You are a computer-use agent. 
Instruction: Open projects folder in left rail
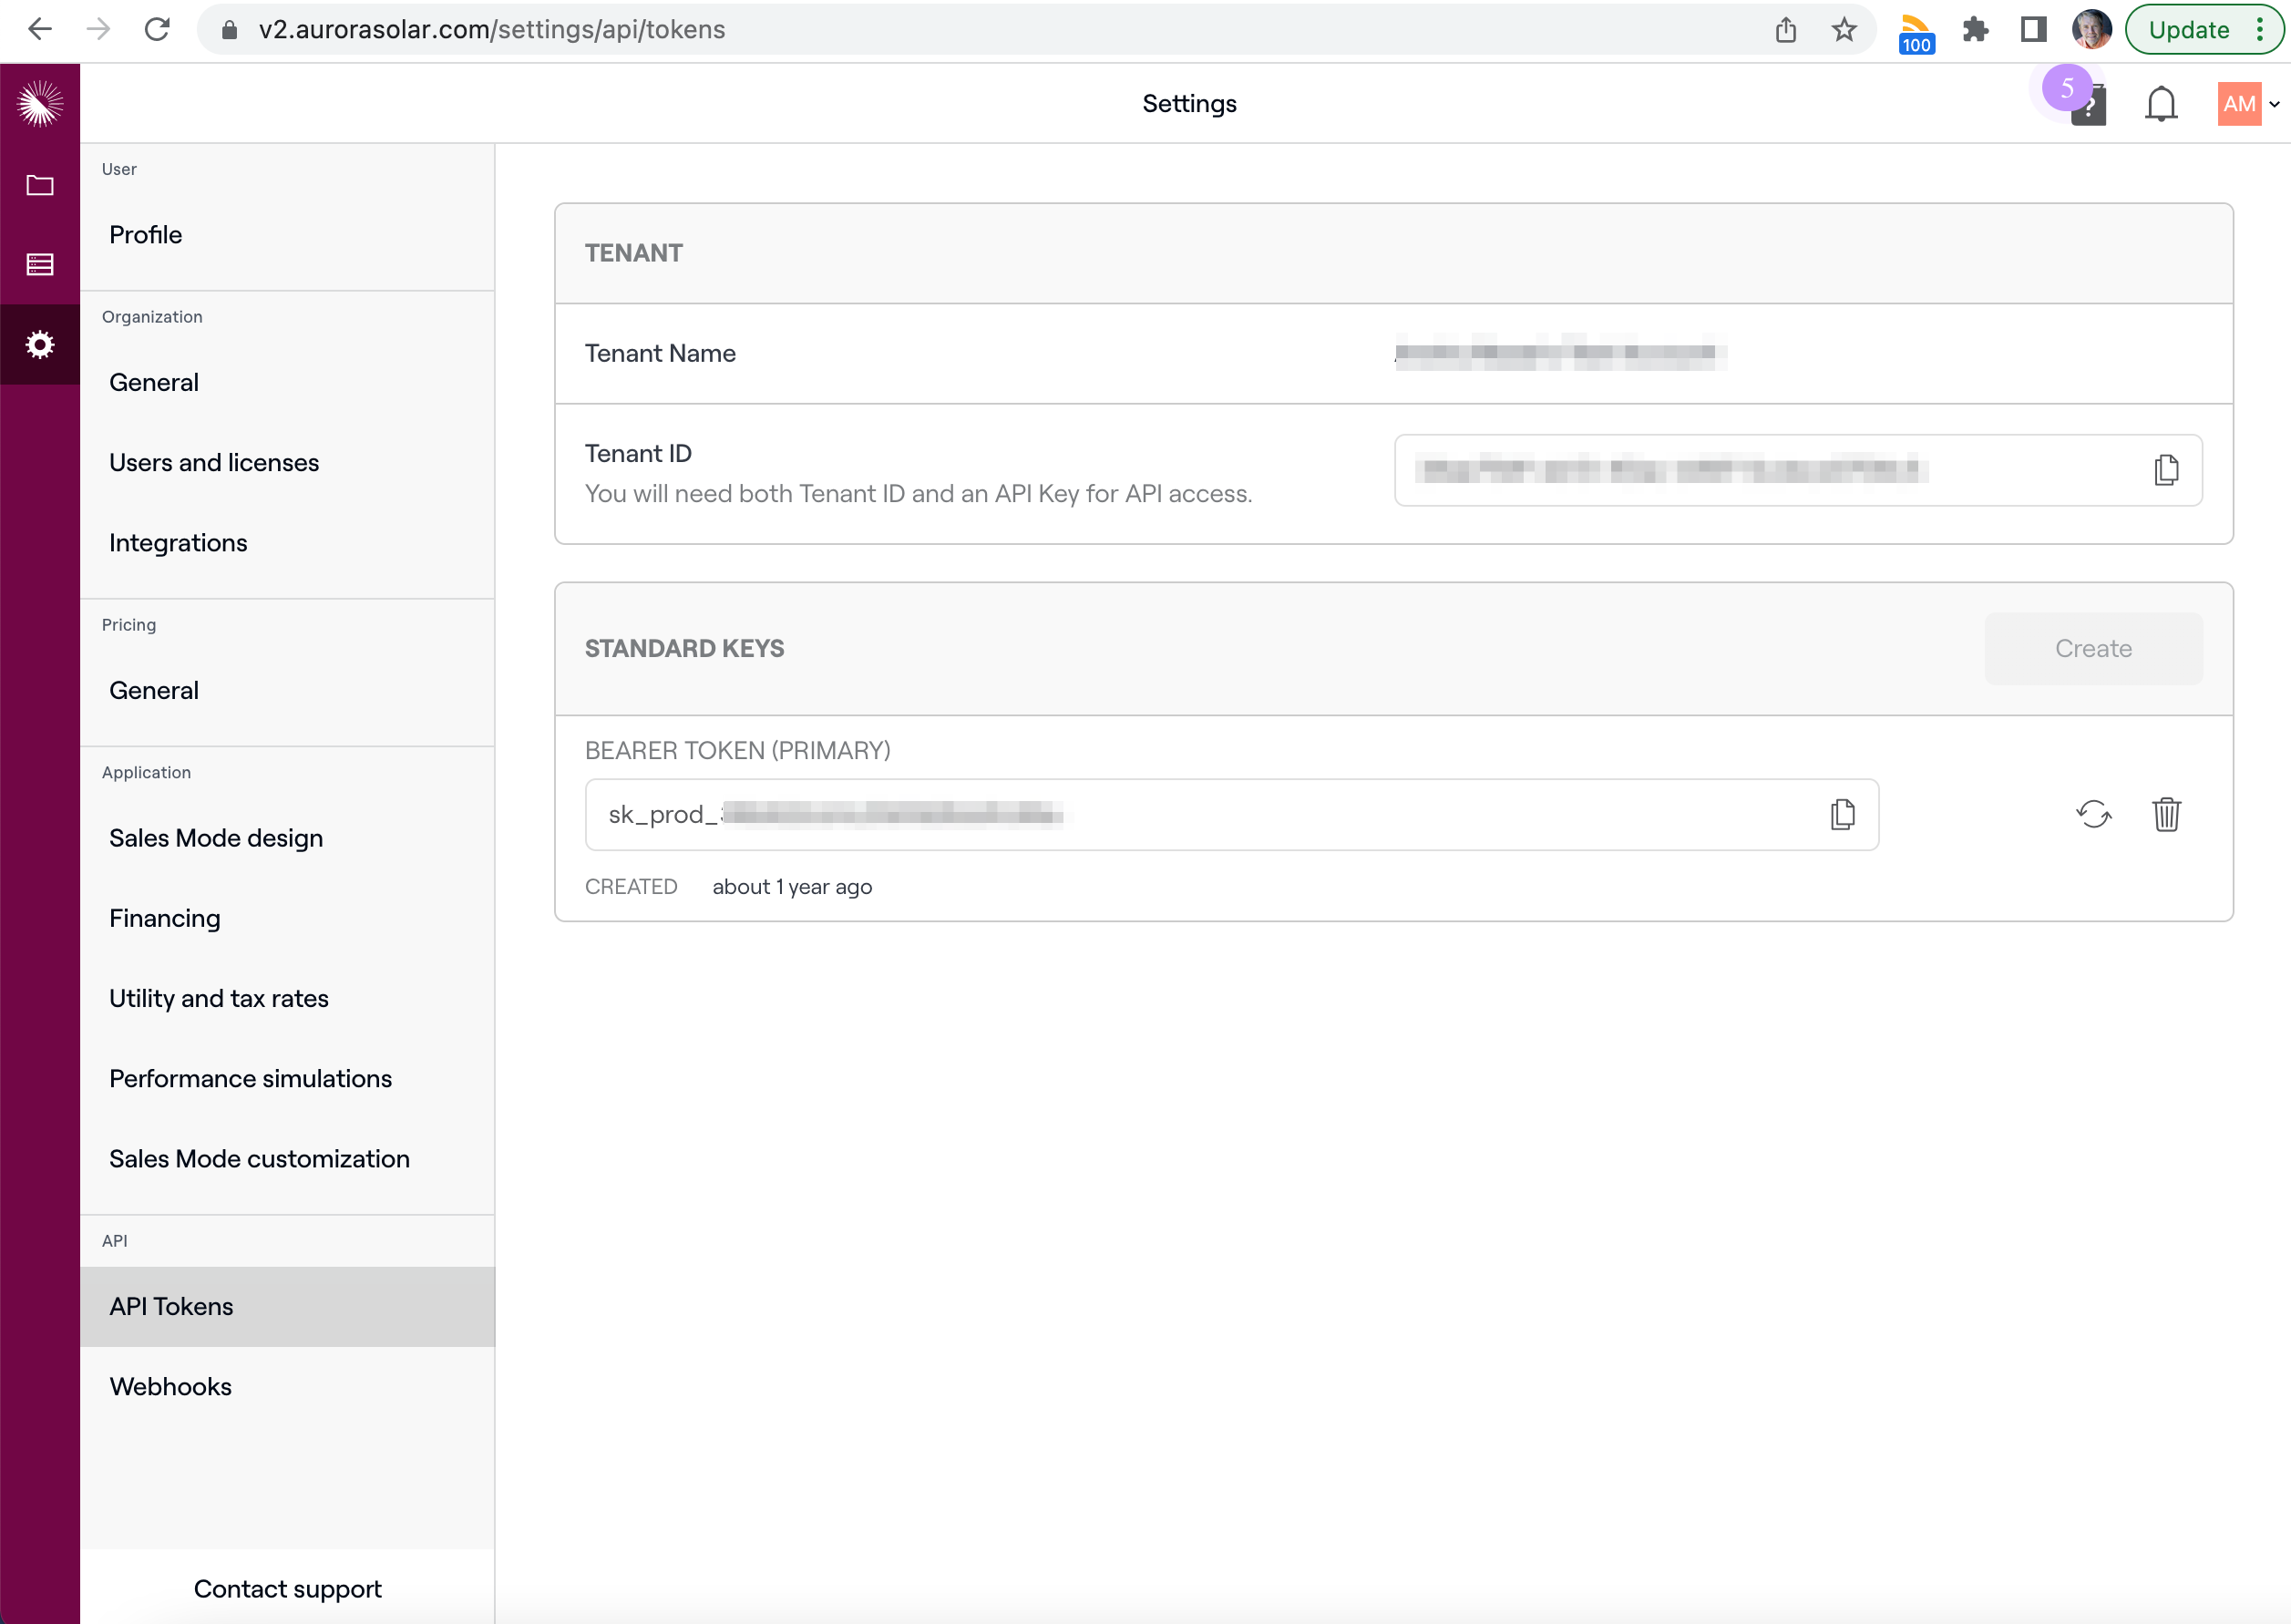pyautogui.click(x=40, y=185)
